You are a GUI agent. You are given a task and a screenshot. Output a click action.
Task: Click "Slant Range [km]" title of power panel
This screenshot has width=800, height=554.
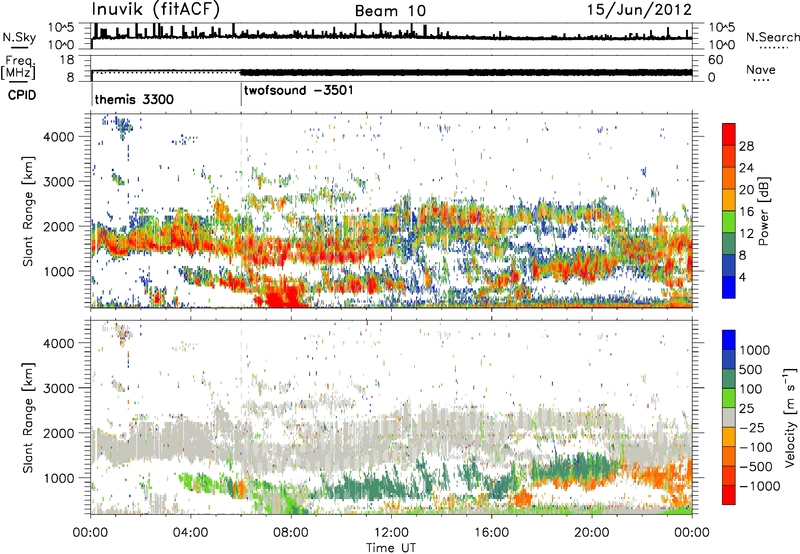[28, 211]
